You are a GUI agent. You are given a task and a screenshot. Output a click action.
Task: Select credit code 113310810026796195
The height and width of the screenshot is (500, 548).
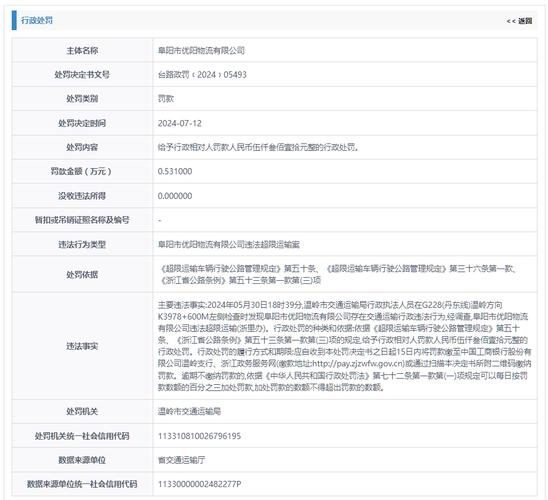tap(199, 436)
